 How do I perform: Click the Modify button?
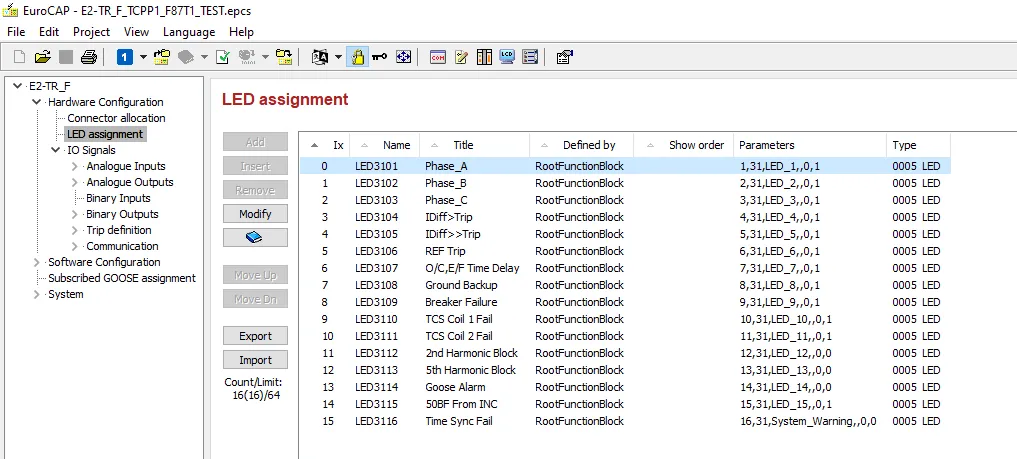[255, 214]
